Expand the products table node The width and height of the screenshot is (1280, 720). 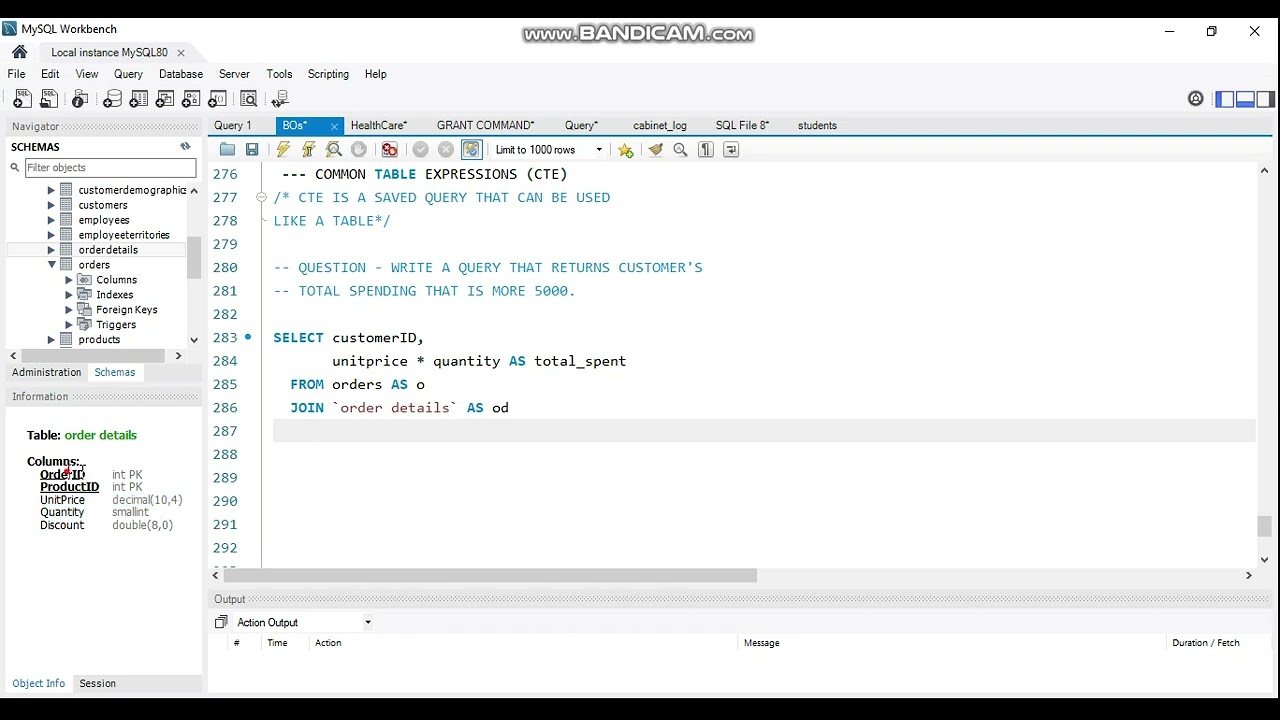pyautogui.click(x=51, y=340)
